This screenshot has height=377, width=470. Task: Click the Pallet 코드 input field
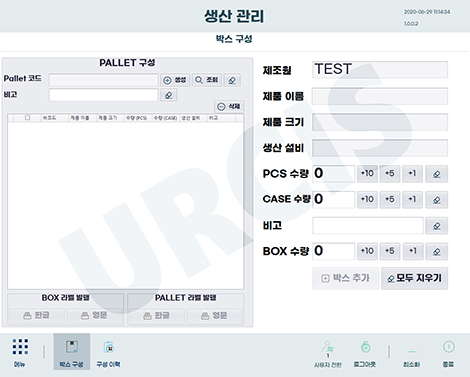(x=103, y=80)
